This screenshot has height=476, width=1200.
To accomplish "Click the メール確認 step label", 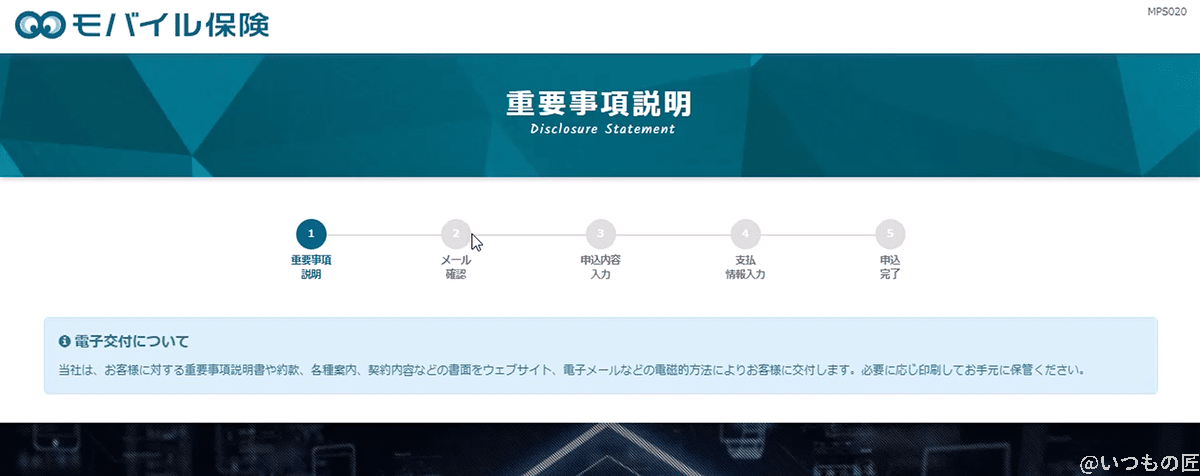I will click(455, 267).
